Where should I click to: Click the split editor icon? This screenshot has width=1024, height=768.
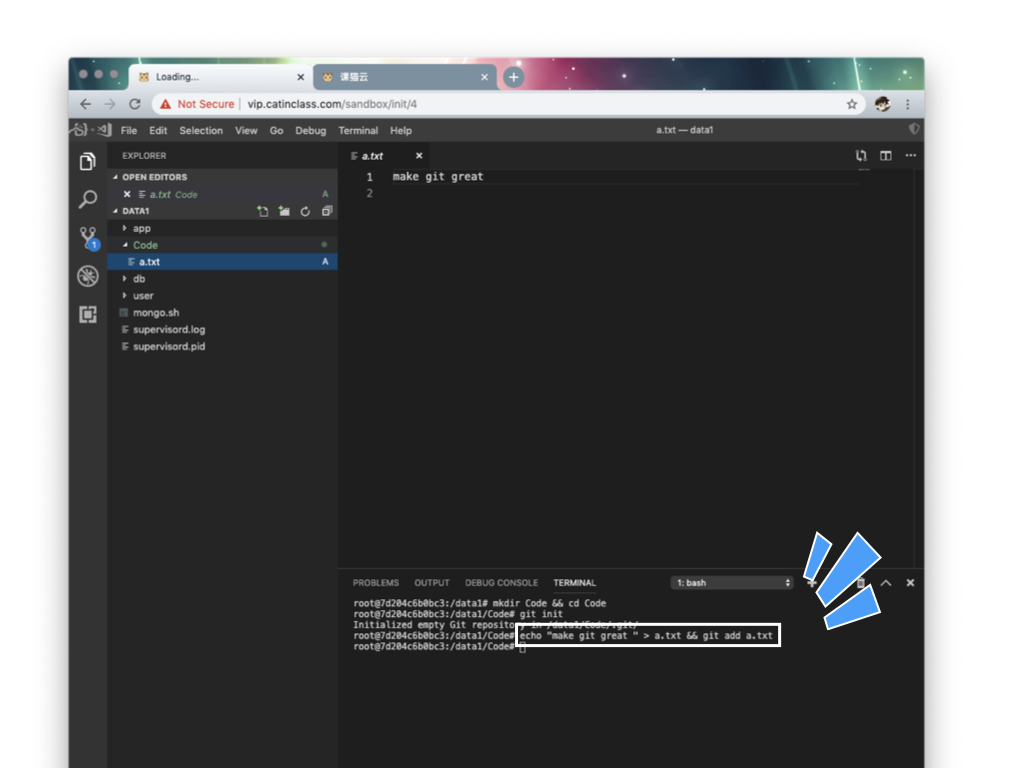(x=885, y=156)
